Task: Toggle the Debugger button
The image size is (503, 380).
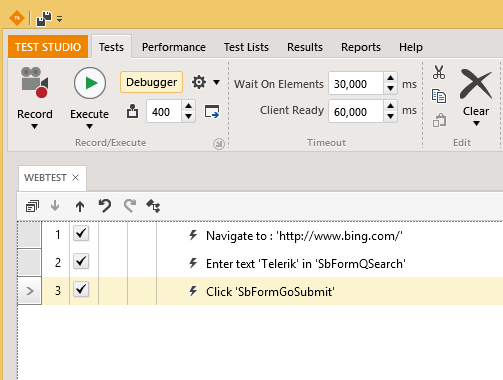Action: point(151,82)
